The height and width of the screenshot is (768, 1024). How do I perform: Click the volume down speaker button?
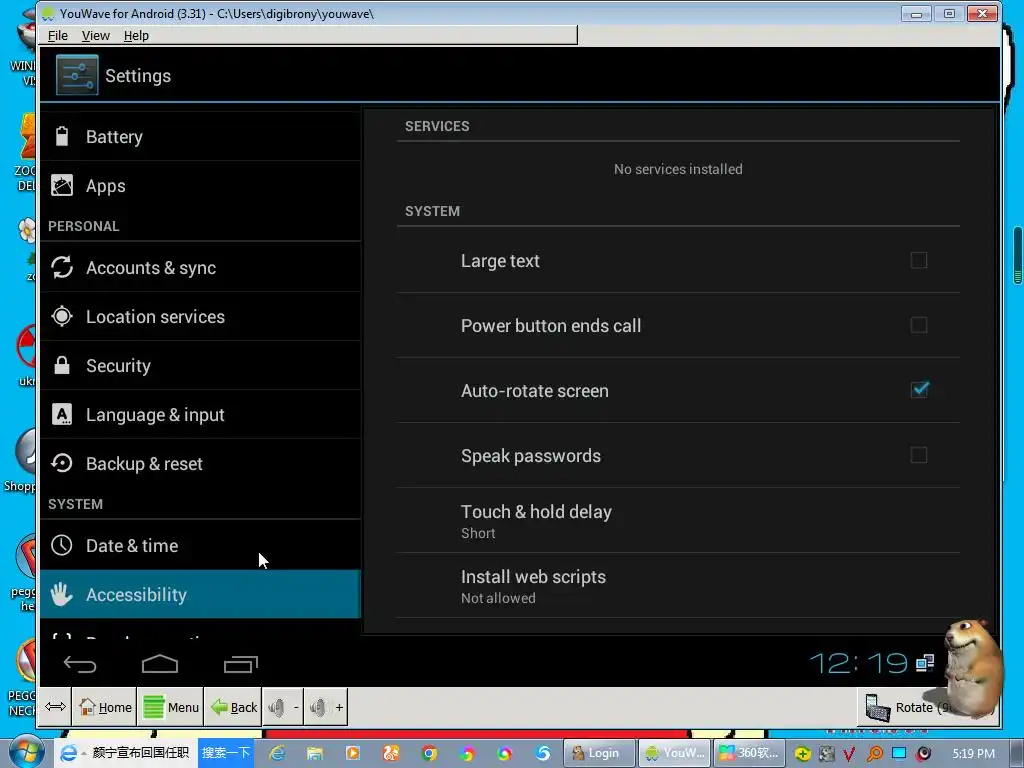[x=283, y=707]
